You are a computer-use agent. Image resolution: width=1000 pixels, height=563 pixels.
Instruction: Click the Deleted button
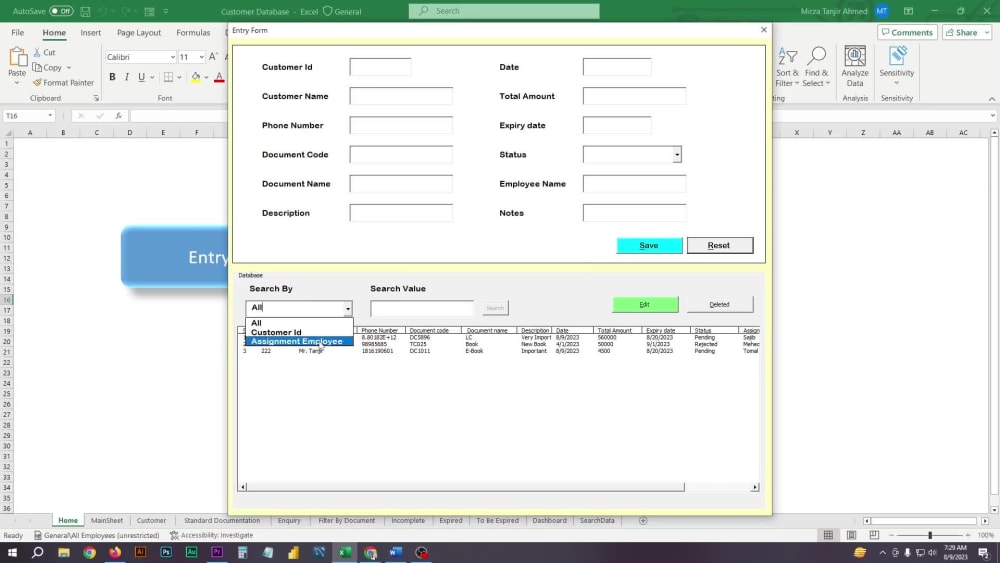719,305
